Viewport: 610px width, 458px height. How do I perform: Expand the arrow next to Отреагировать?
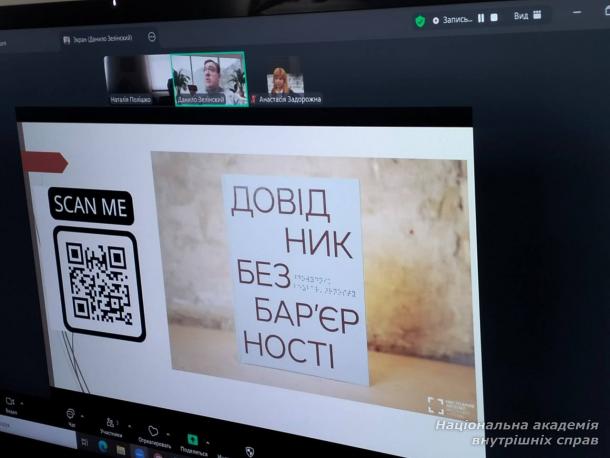[x=168, y=433]
